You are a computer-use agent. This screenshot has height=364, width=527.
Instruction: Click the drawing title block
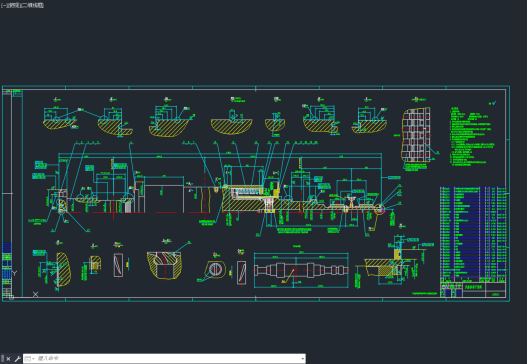[x=473, y=290]
